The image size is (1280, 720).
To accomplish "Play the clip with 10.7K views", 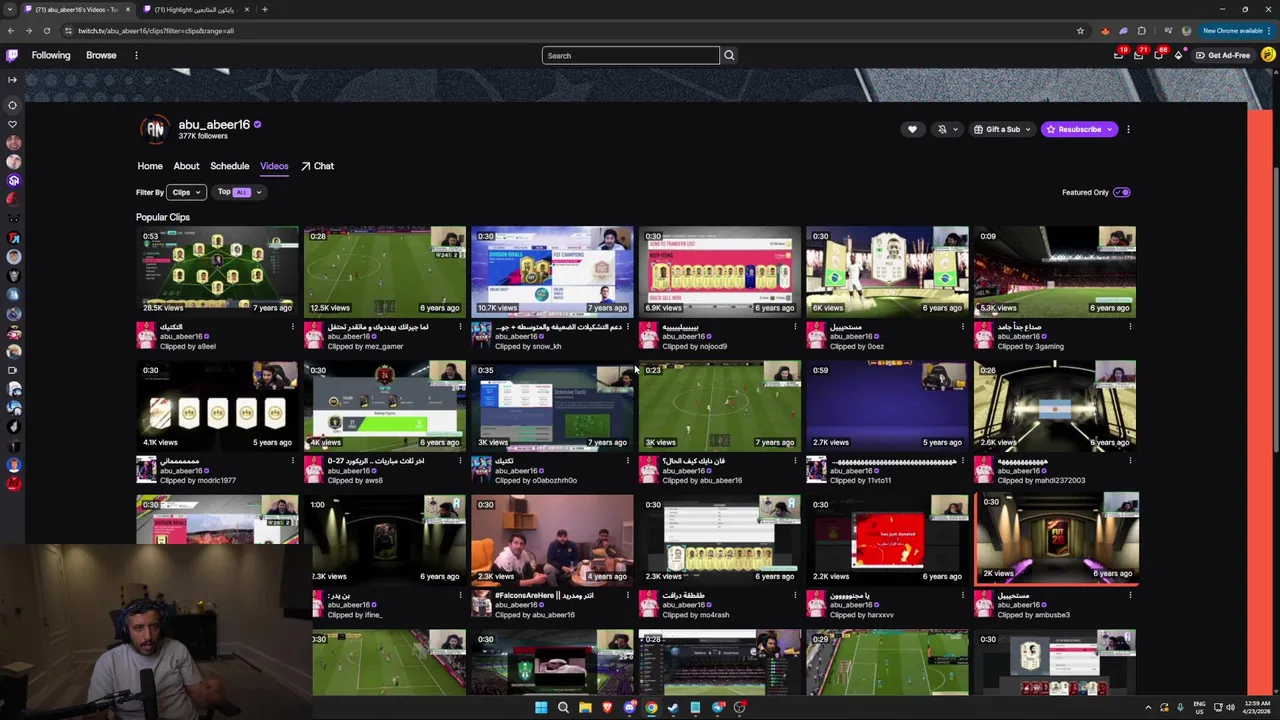I will pyautogui.click(x=552, y=272).
